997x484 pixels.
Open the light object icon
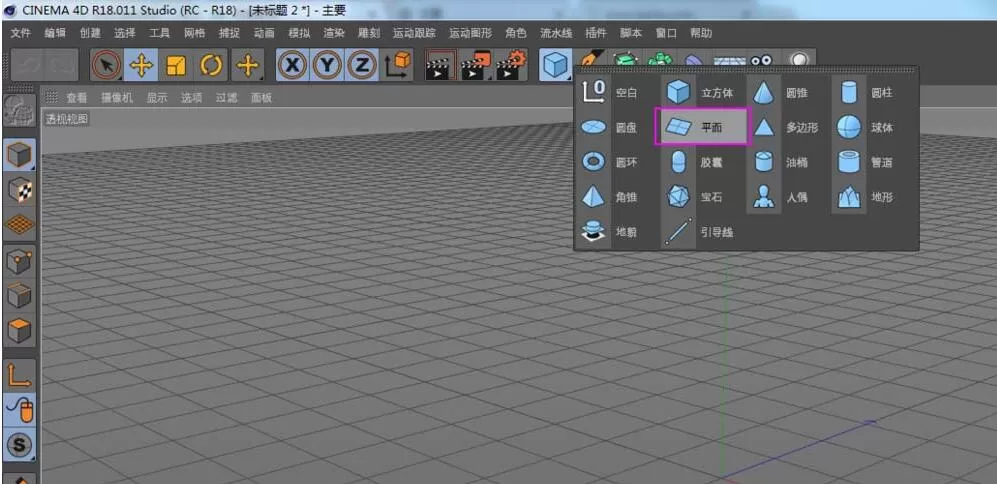[798, 58]
